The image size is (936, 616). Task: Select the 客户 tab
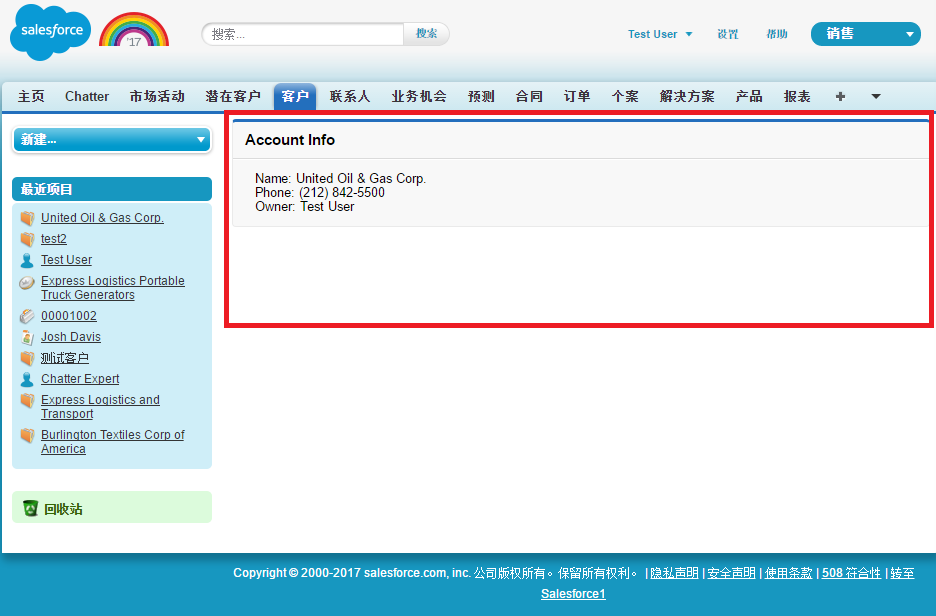click(x=295, y=96)
